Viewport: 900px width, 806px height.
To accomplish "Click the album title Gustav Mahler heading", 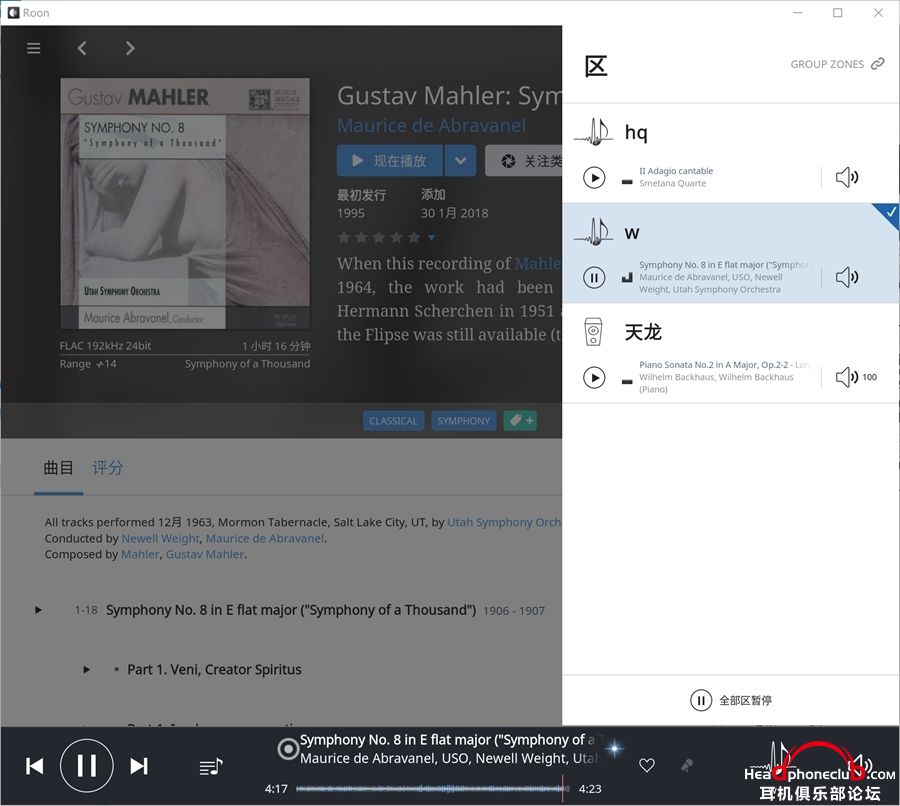I will tap(449, 96).
